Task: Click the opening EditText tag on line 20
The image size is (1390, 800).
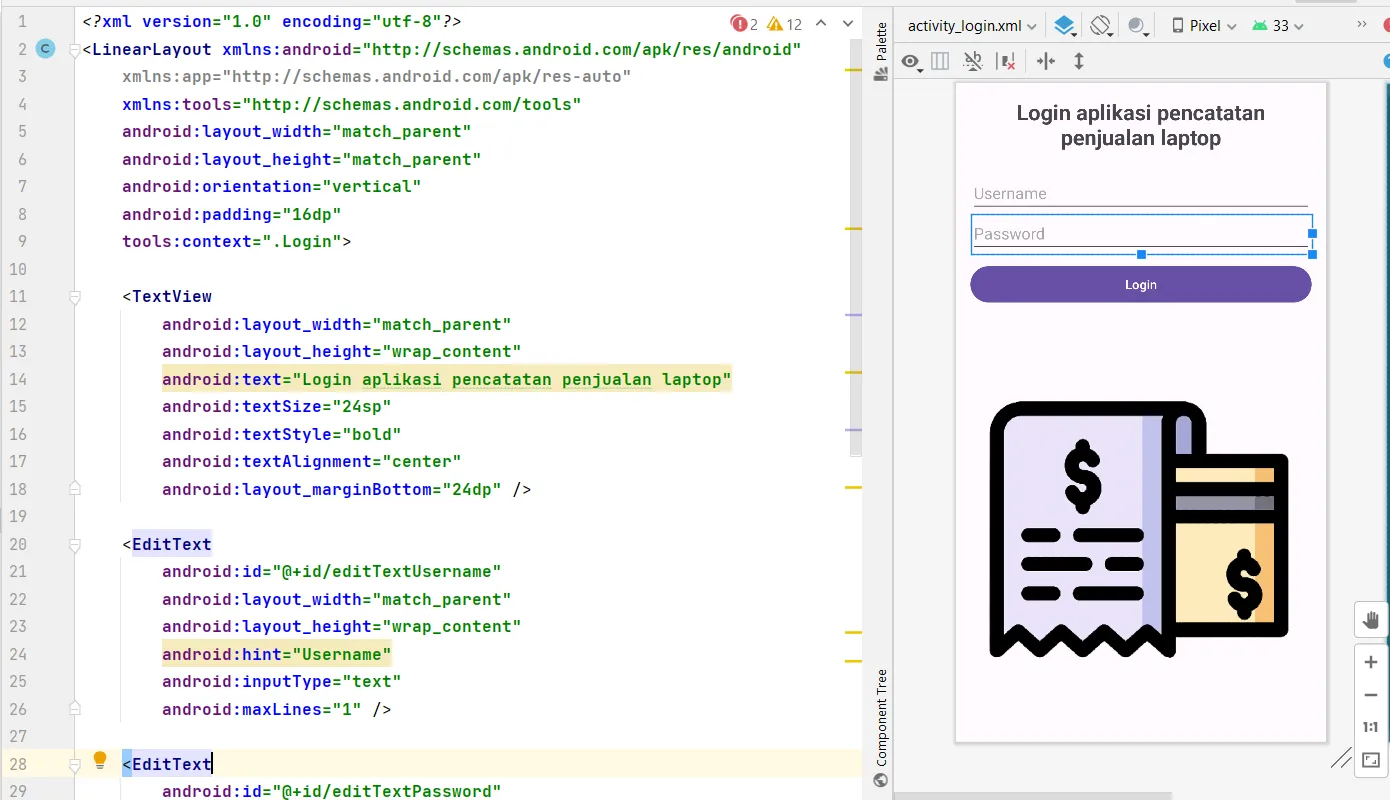Action: point(167,544)
